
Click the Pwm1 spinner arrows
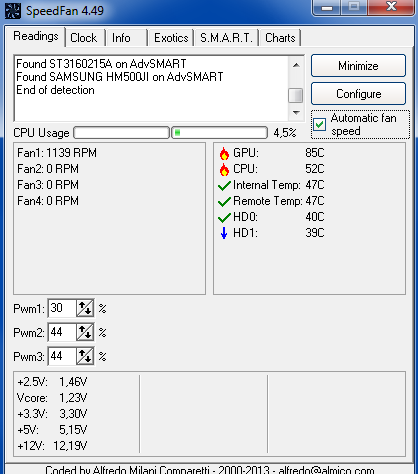85,308
